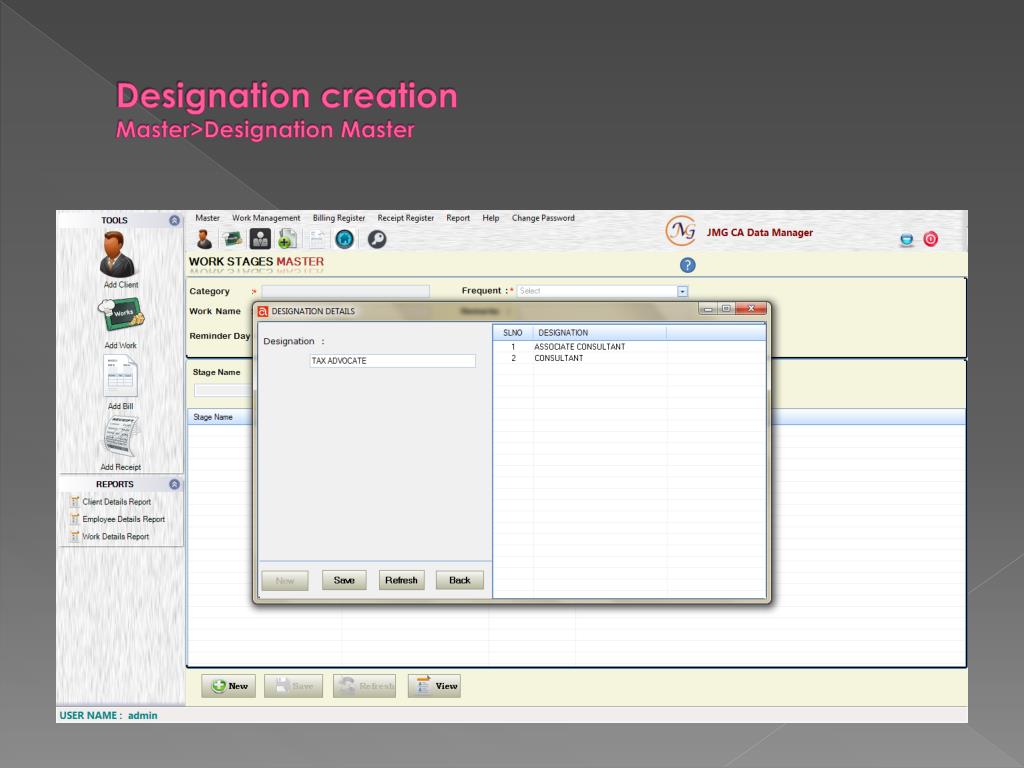This screenshot has width=1024, height=768.
Task: Open Client Details Report link
Action: (x=117, y=502)
